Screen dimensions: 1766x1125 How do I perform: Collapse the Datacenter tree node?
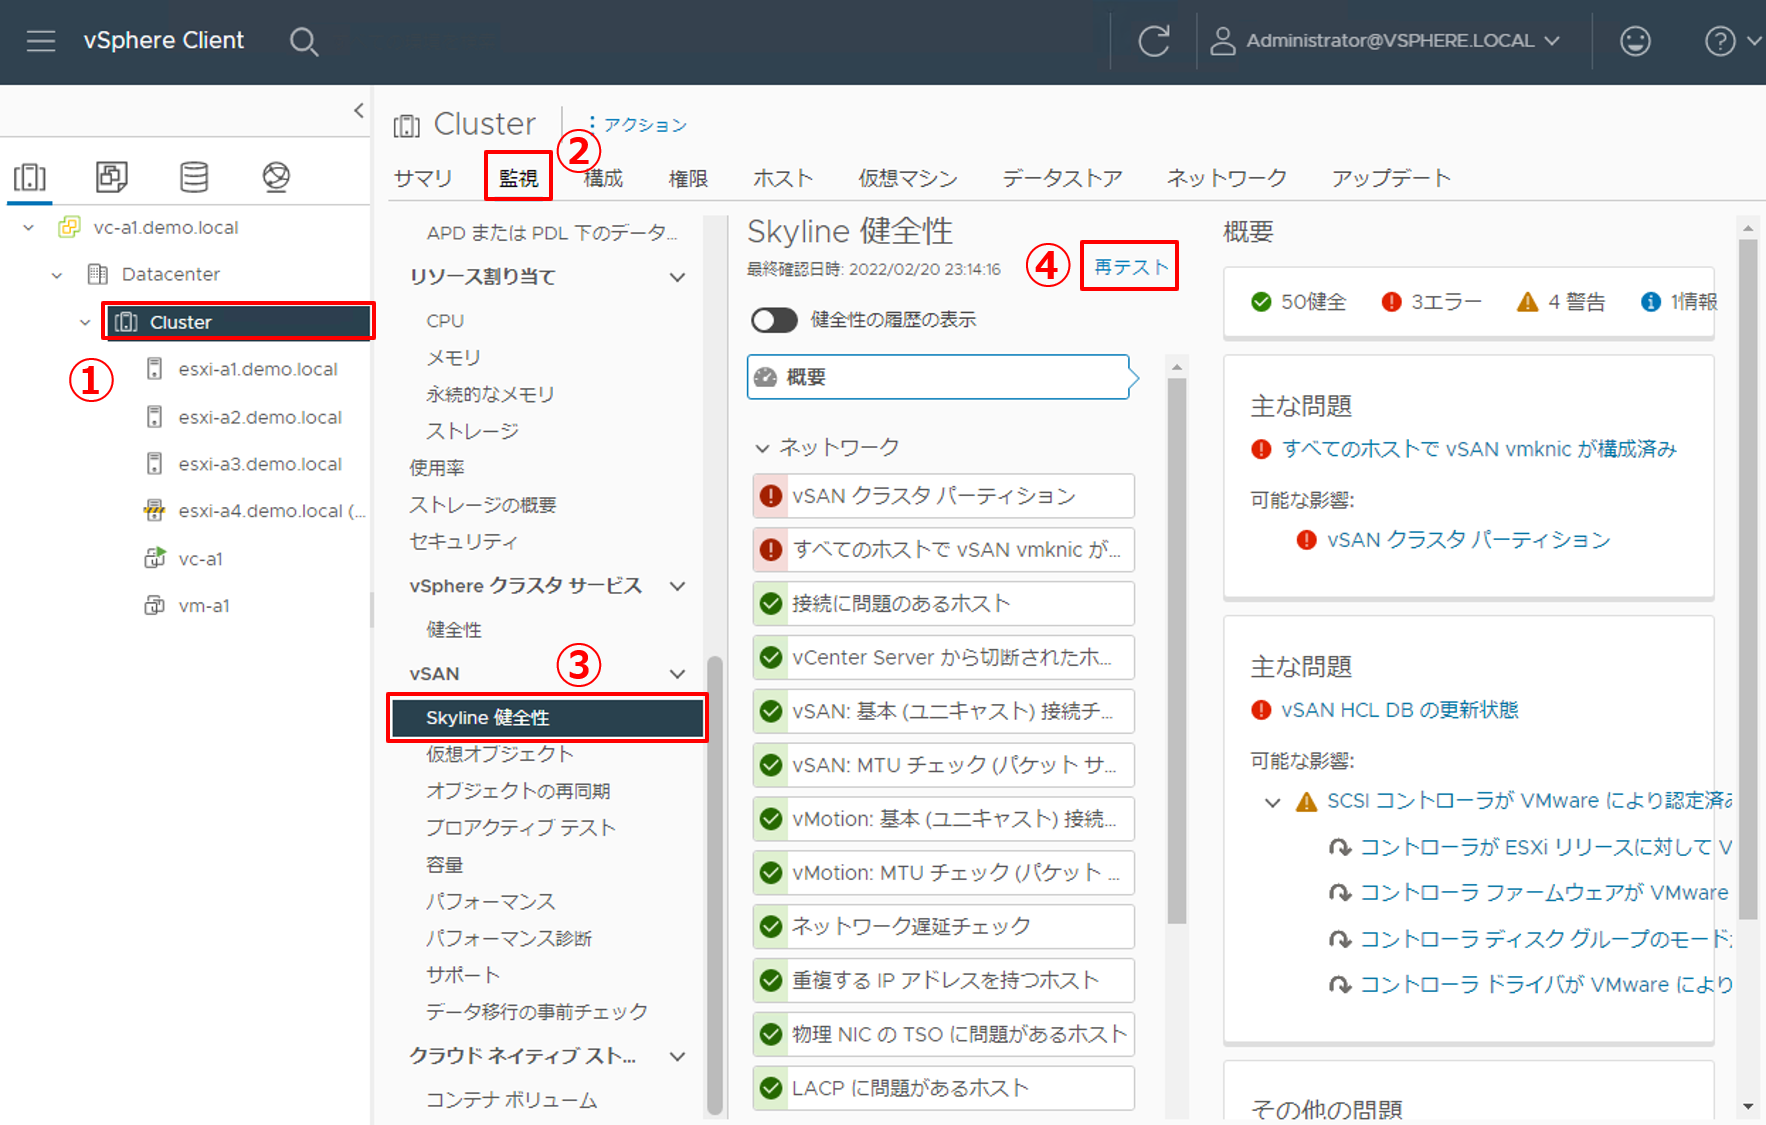point(57,275)
